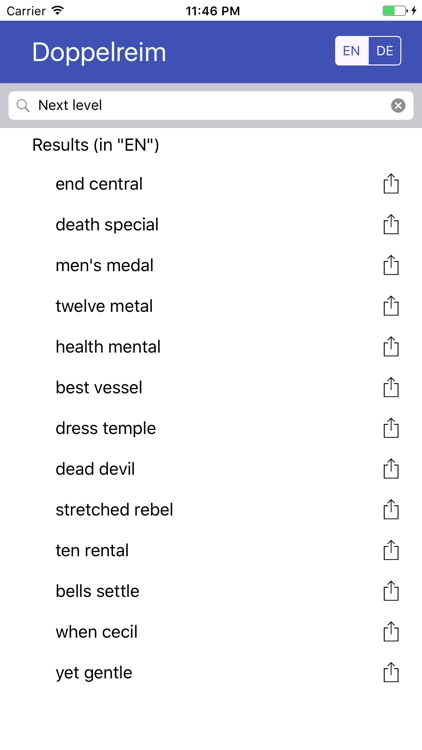Select the "when cecil" list item
Viewport: 422px width, 750px height.
point(211,631)
